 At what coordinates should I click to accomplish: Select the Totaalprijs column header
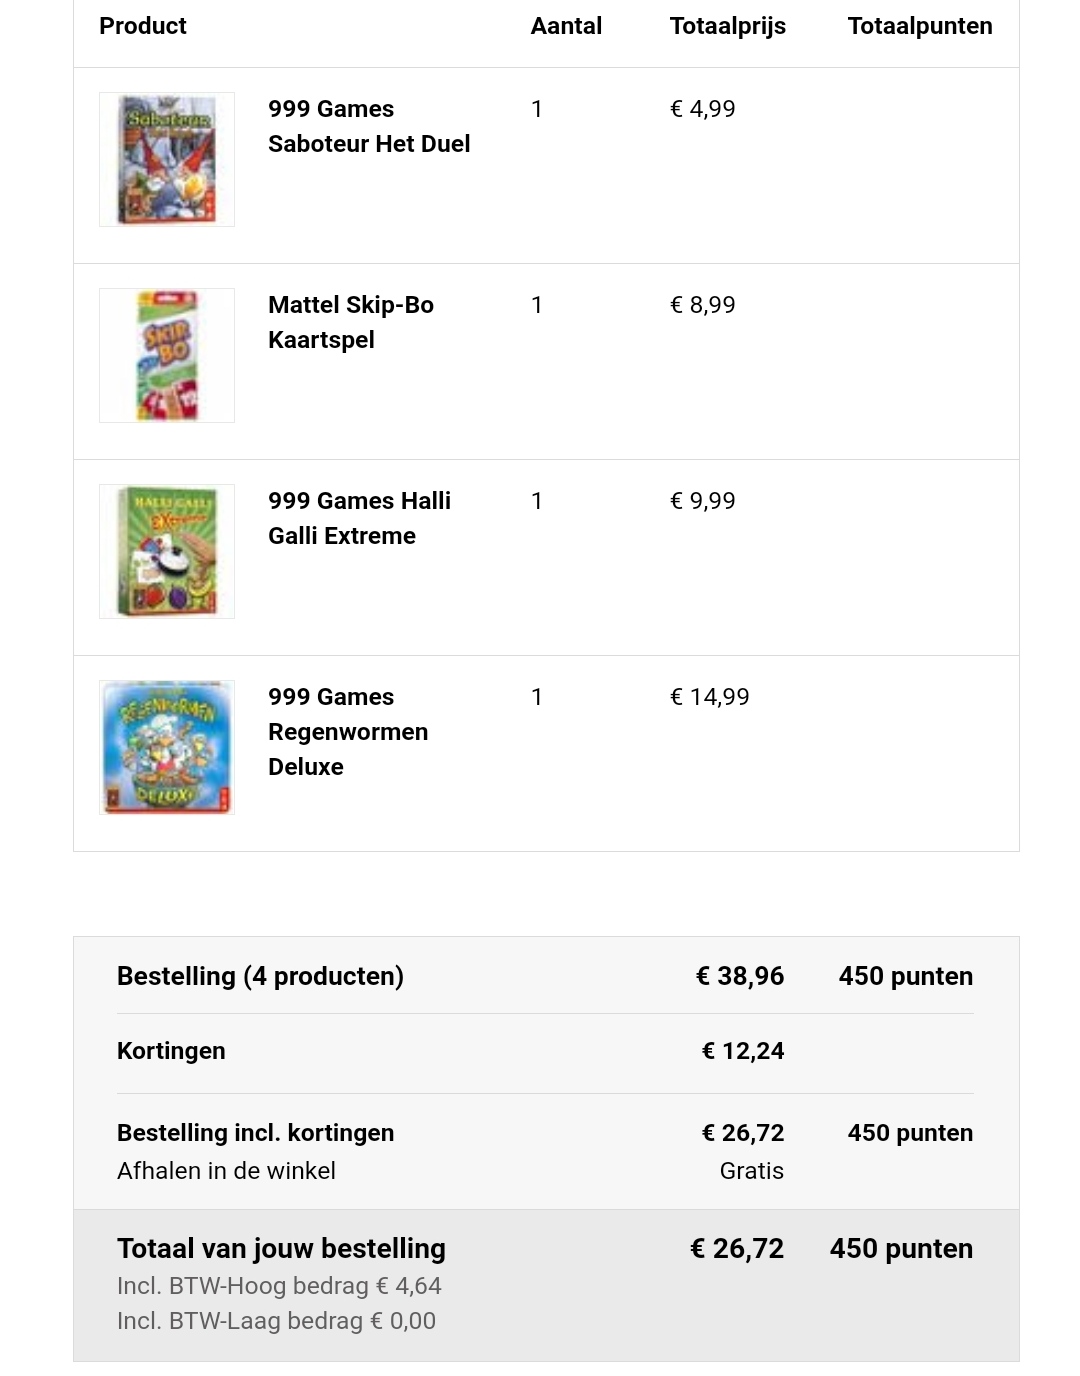[728, 26]
